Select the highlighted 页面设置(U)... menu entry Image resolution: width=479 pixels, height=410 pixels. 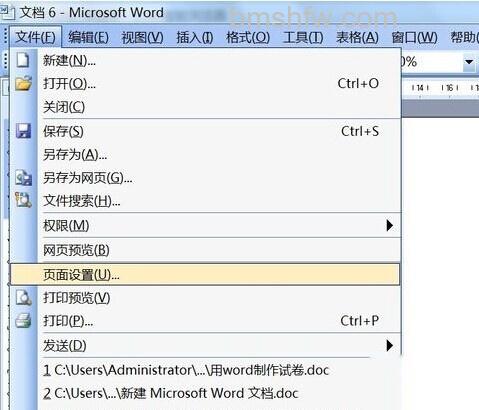point(205,275)
